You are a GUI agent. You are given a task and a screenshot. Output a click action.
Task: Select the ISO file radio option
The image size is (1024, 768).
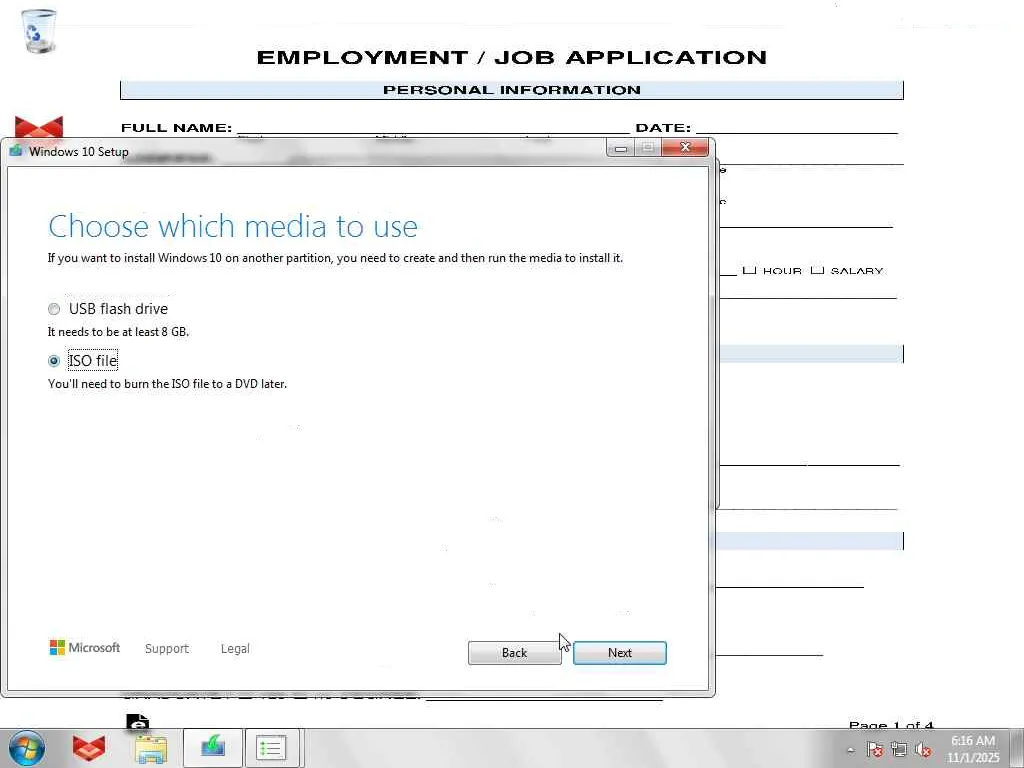click(x=54, y=360)
